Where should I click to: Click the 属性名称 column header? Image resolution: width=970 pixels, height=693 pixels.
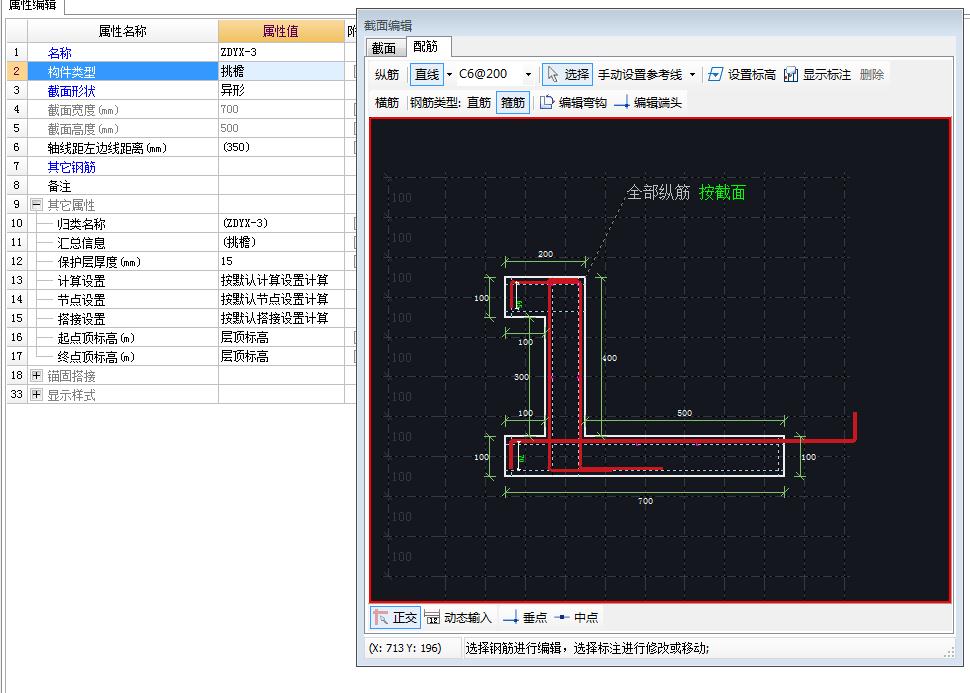click(x=122, y=31)
